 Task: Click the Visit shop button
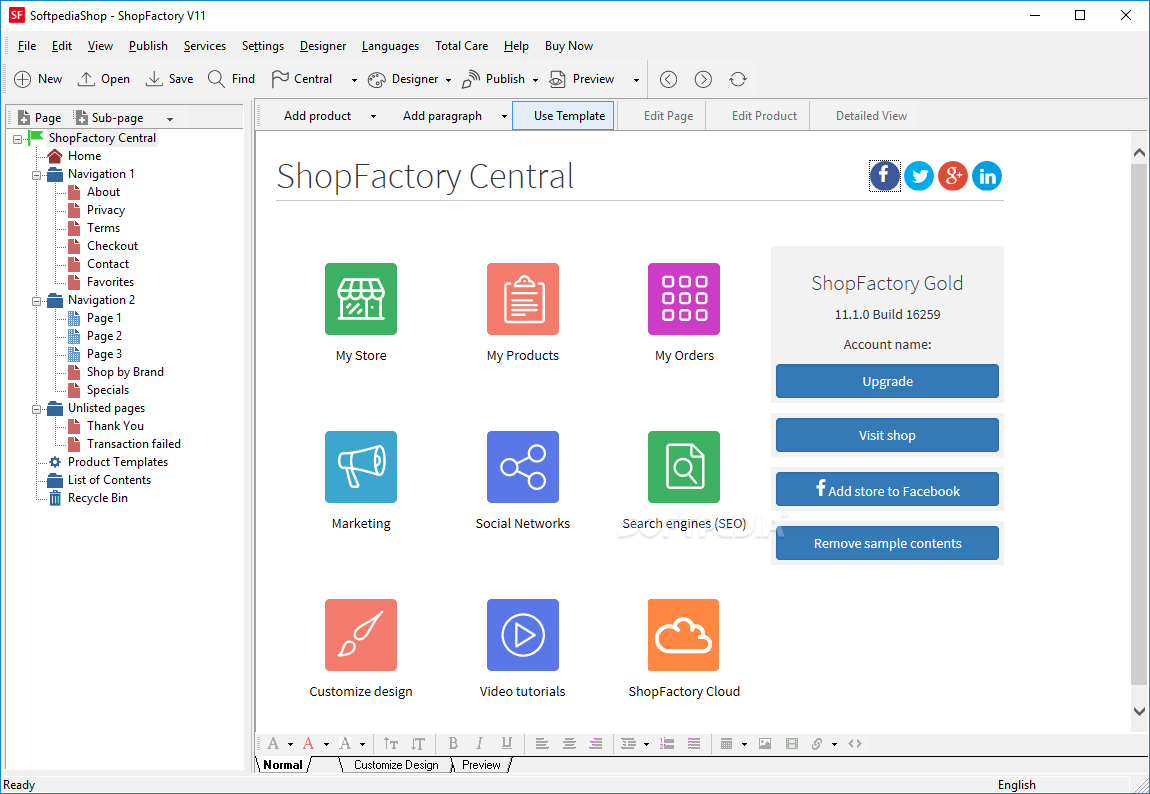pyautogui.click(x=887, y=435)
